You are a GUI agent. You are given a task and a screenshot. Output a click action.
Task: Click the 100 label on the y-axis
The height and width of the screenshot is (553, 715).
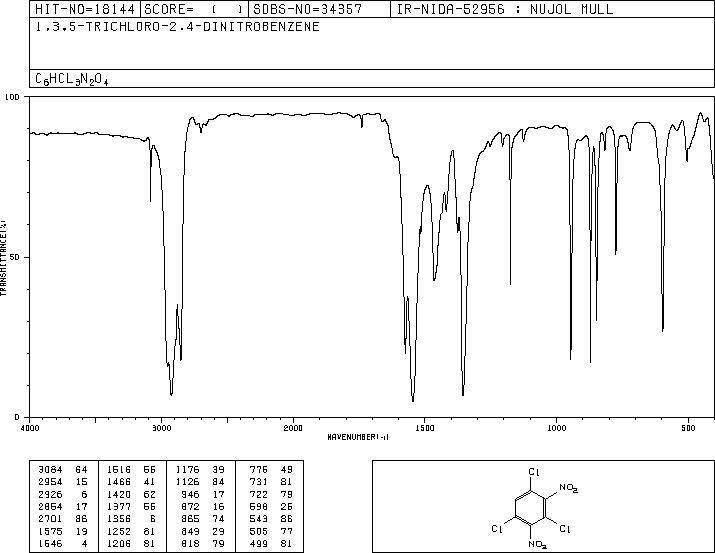click(12, 97)
